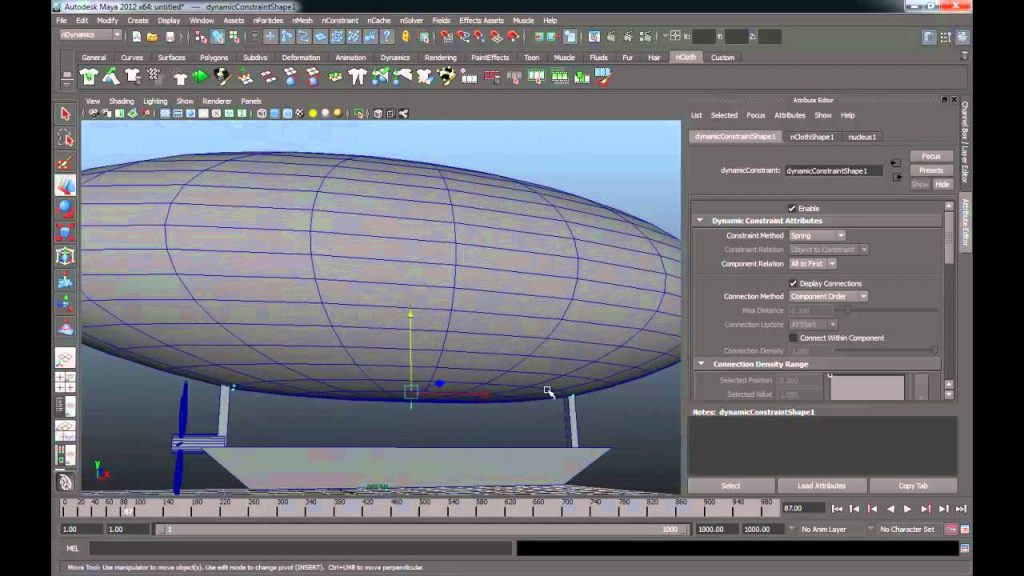This screenshot has width=1024, height=576.
Task: Click the Hide button
Action: [x=942, y=184]
